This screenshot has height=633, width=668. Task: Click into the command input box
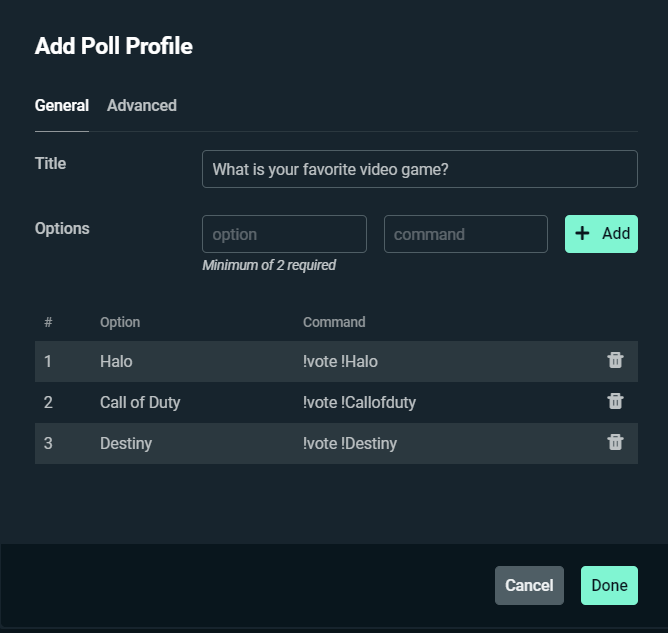pyautogui.click(x=465, y=234)
